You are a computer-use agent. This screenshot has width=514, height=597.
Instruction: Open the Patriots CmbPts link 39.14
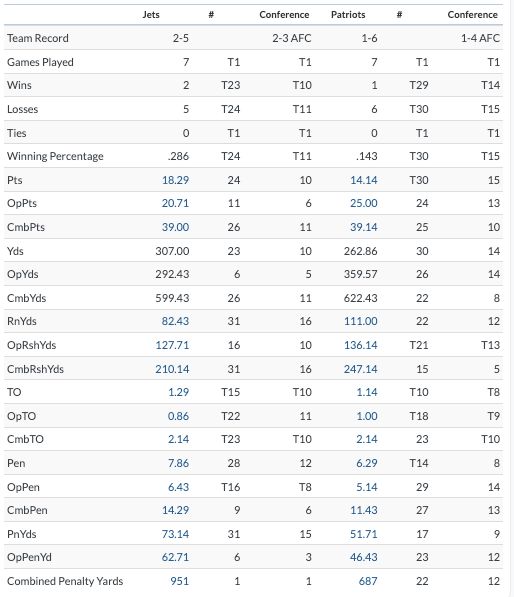pyautogui.click(x=364, y=227)
